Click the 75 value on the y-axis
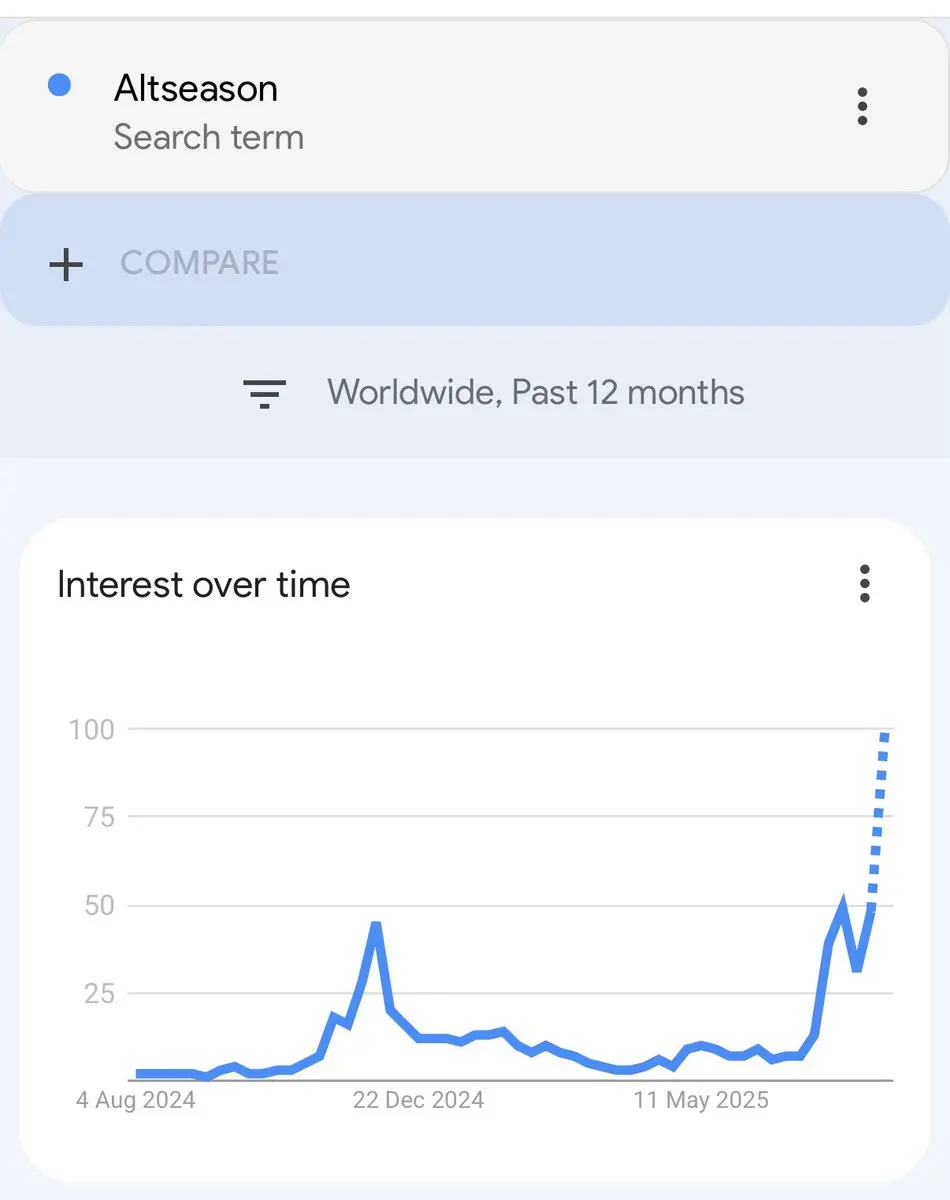The height and width of the screenshot is (1200, 950). pos(97,818)
